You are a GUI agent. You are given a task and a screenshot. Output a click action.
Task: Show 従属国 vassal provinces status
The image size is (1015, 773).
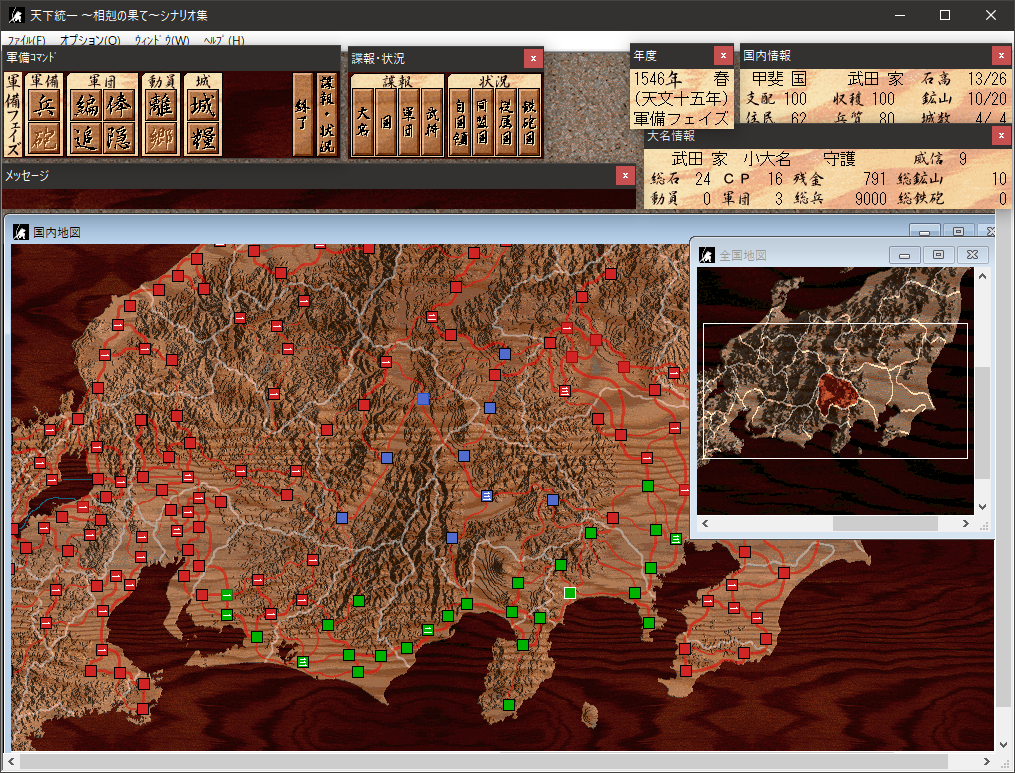(506, 122)
